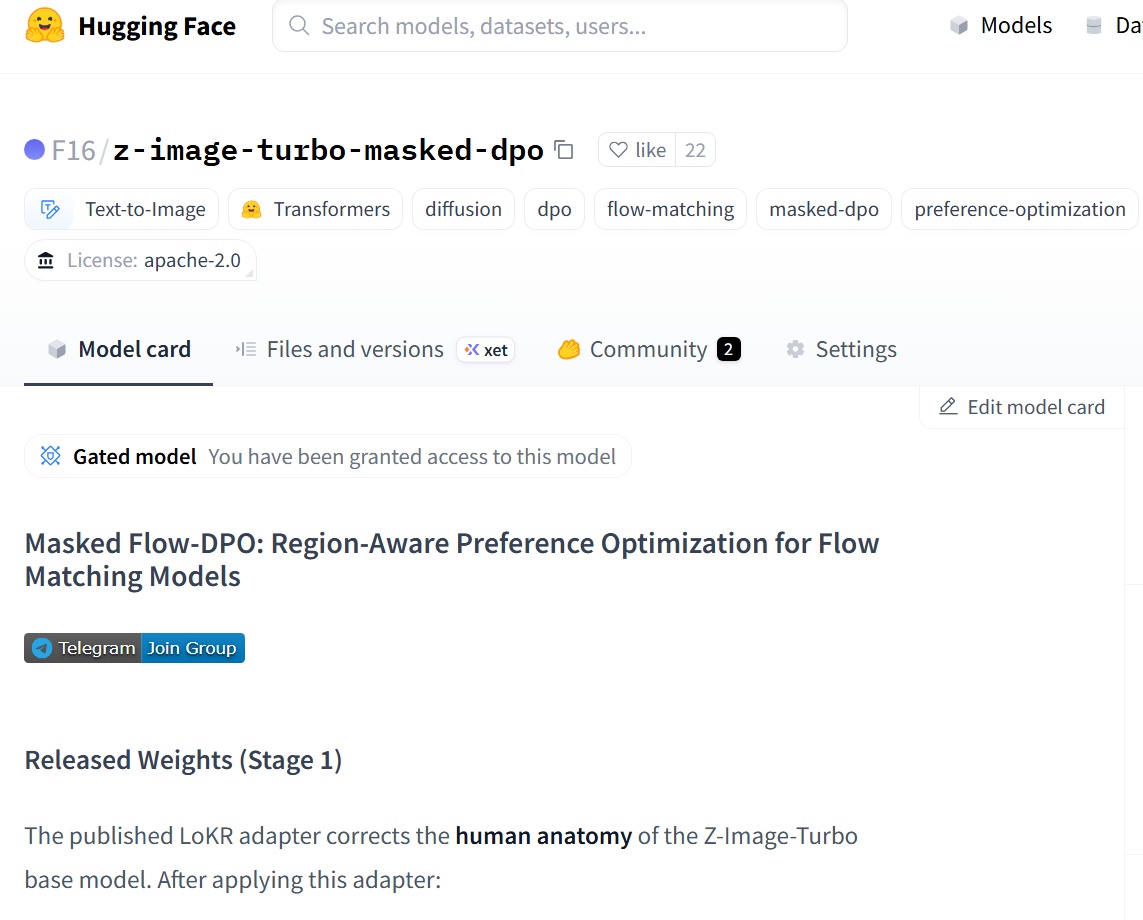Select the dpo tag
This screenshot has width=1143, height=920.
554,209
